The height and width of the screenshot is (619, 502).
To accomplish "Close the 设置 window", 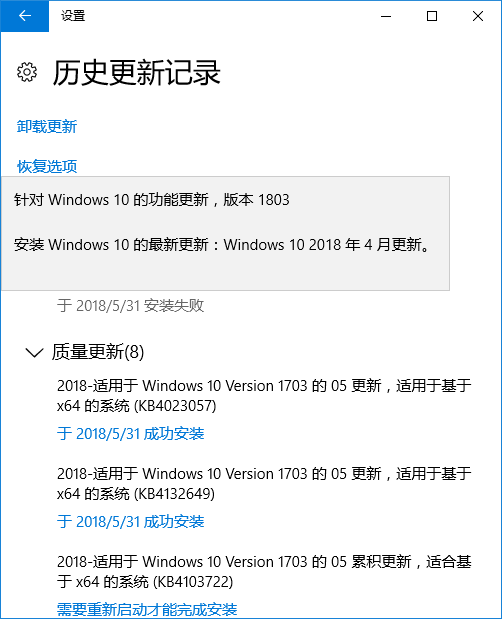I will (x=478, y=16).
